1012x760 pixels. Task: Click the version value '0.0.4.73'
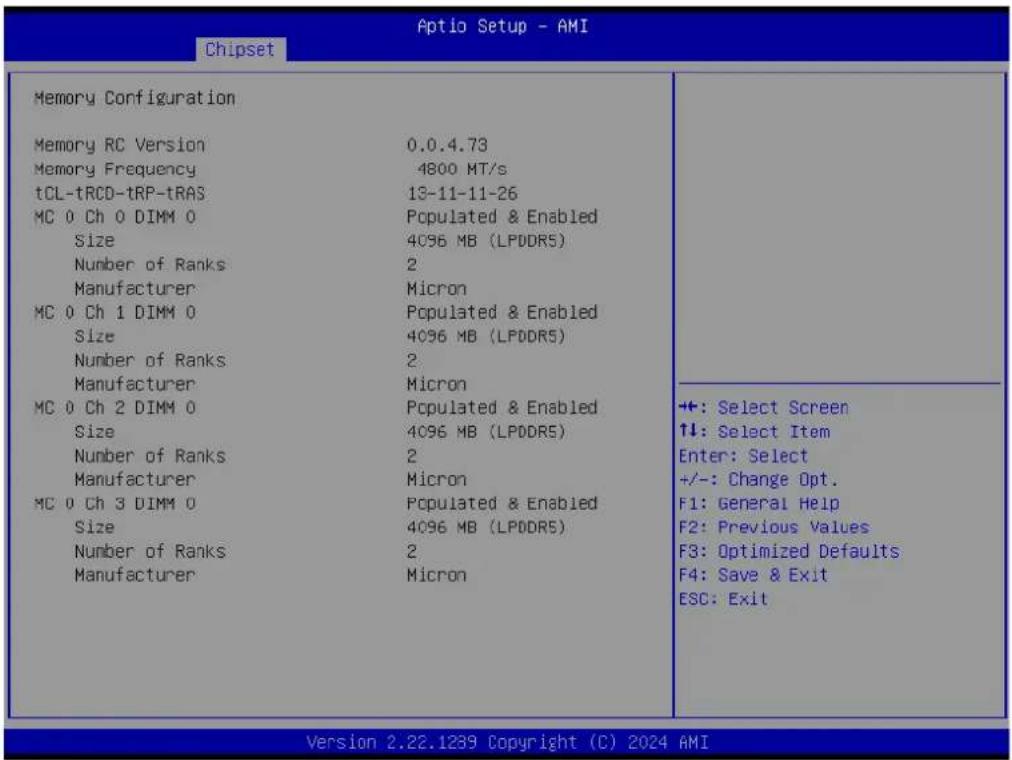point(447,145)
